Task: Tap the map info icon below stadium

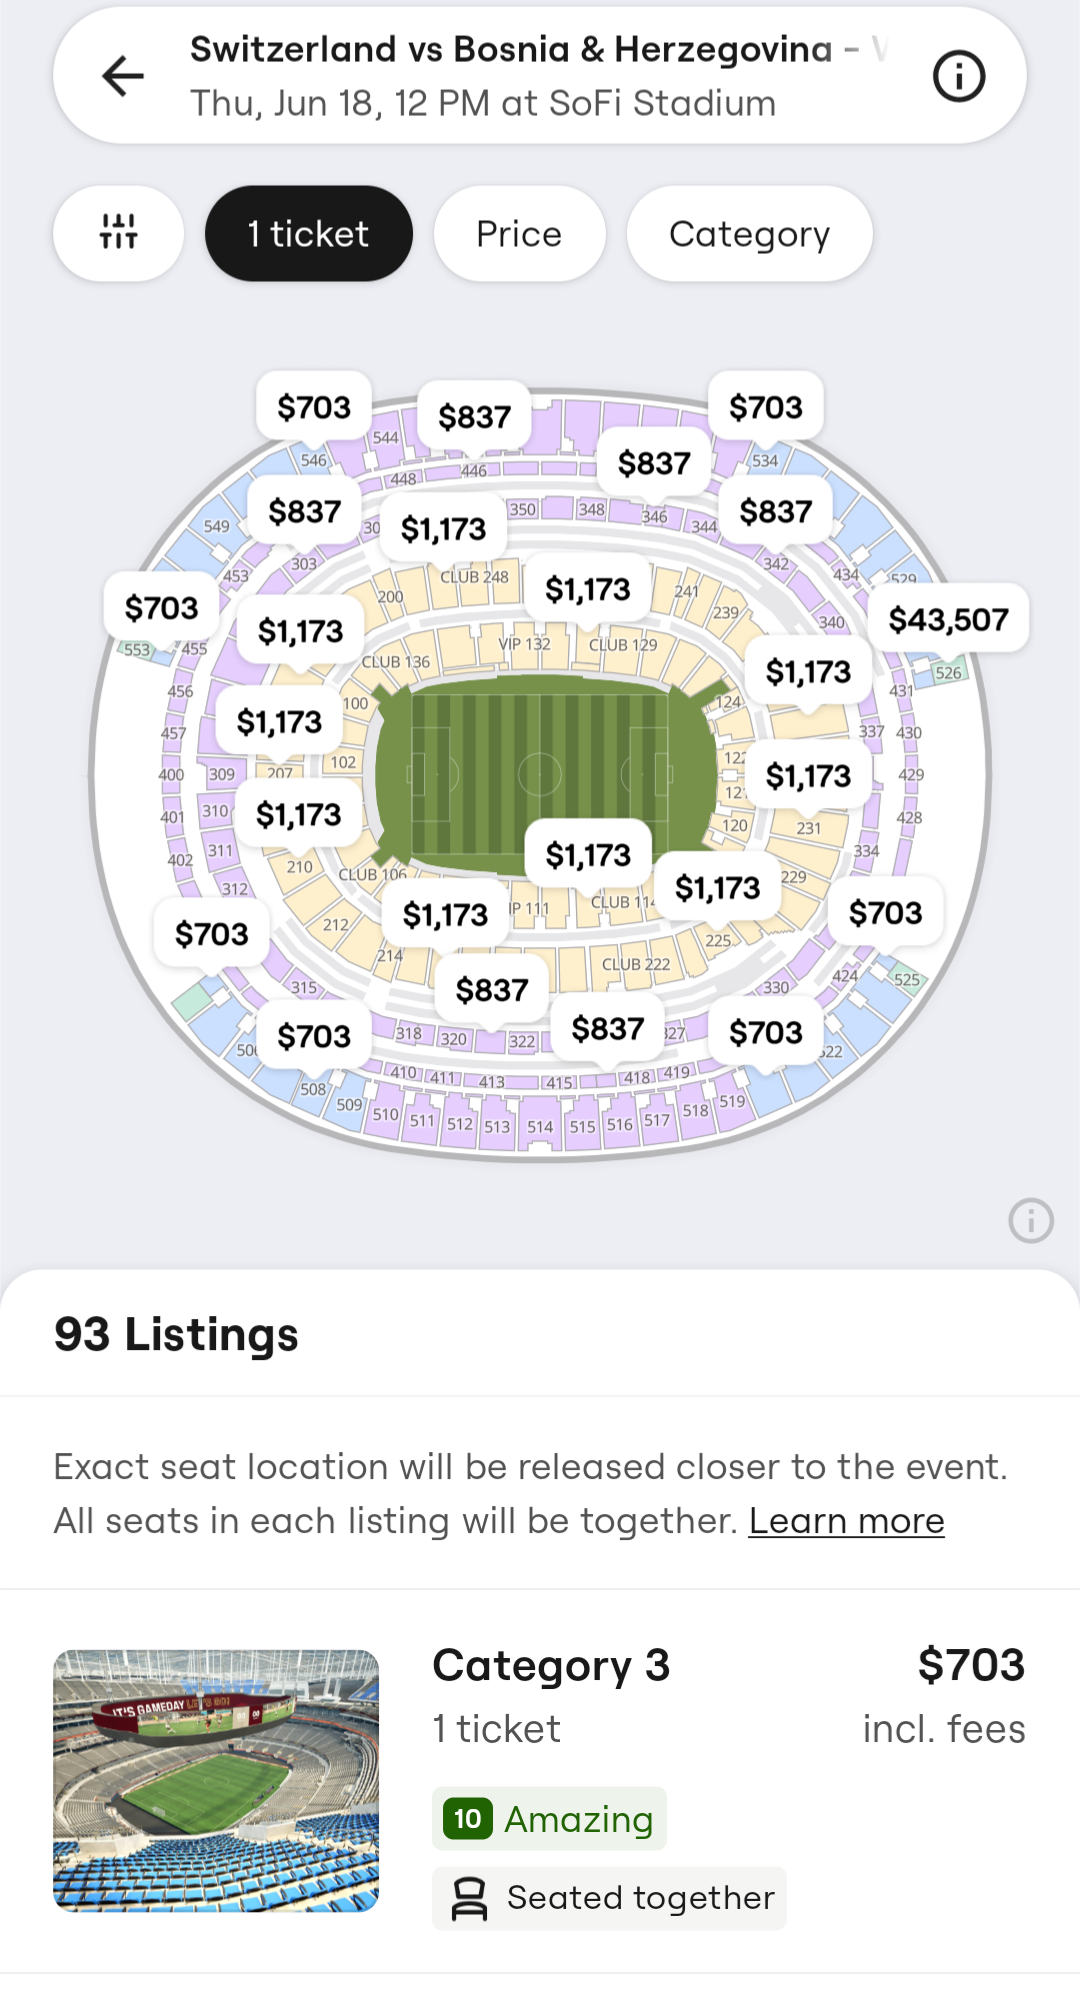Action: point(1030,1220)
